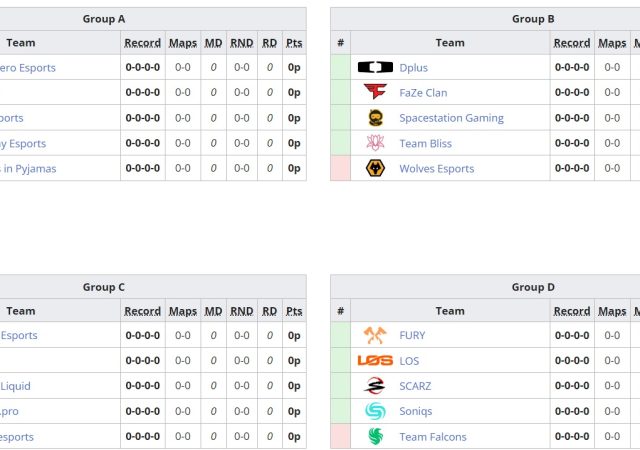Click the Wolves Esports logo

tap(375, 168)
